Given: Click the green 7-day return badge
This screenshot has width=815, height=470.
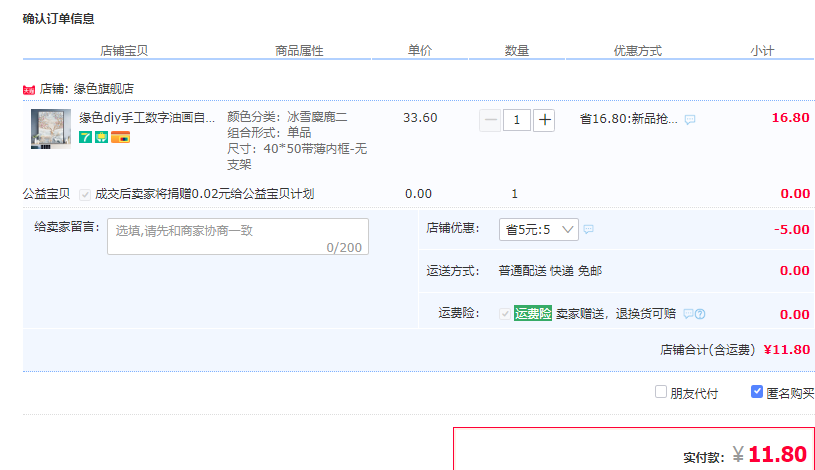Looking at the screenshot, I should pos(85,137).
